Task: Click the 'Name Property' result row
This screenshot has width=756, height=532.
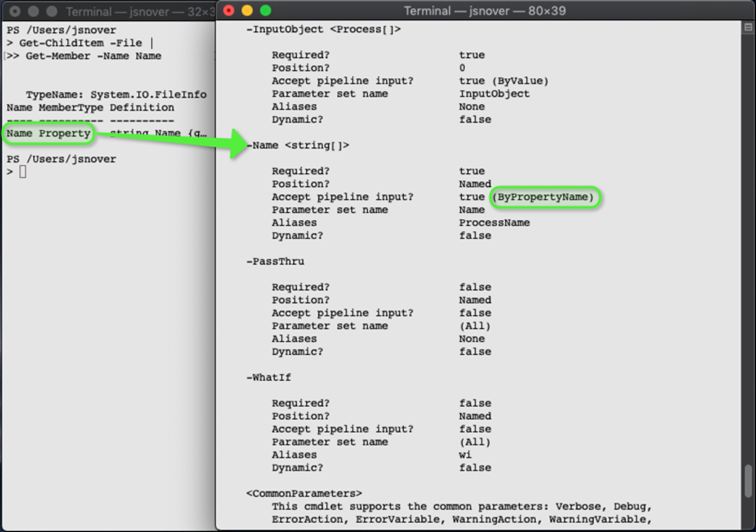Action: pyautogui.click(x=48, y=133)
